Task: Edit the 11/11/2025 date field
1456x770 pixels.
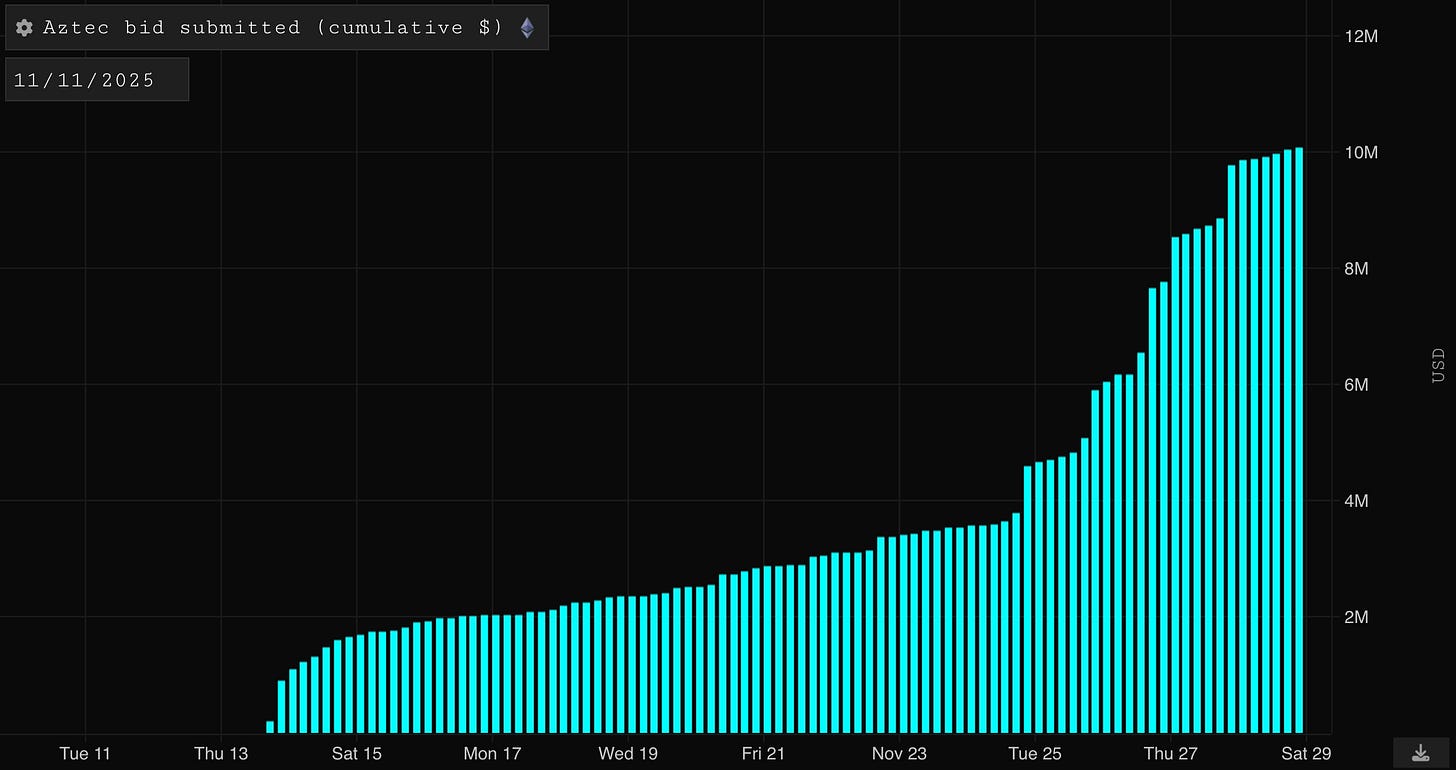Action: [x=97, y=80]
